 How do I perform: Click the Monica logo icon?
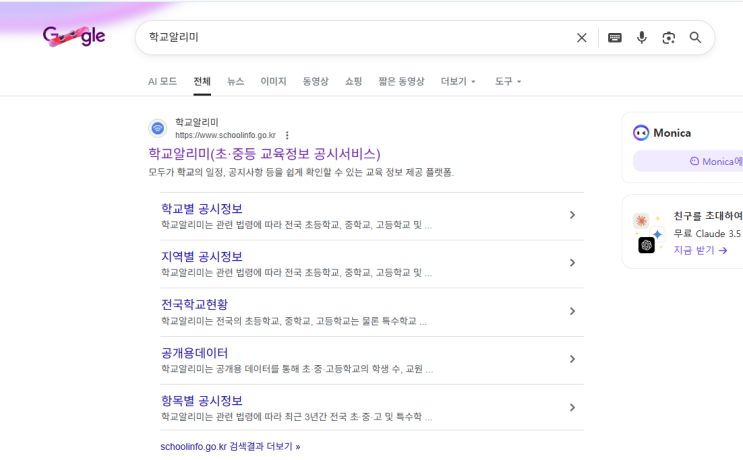(x=641, y=133)
